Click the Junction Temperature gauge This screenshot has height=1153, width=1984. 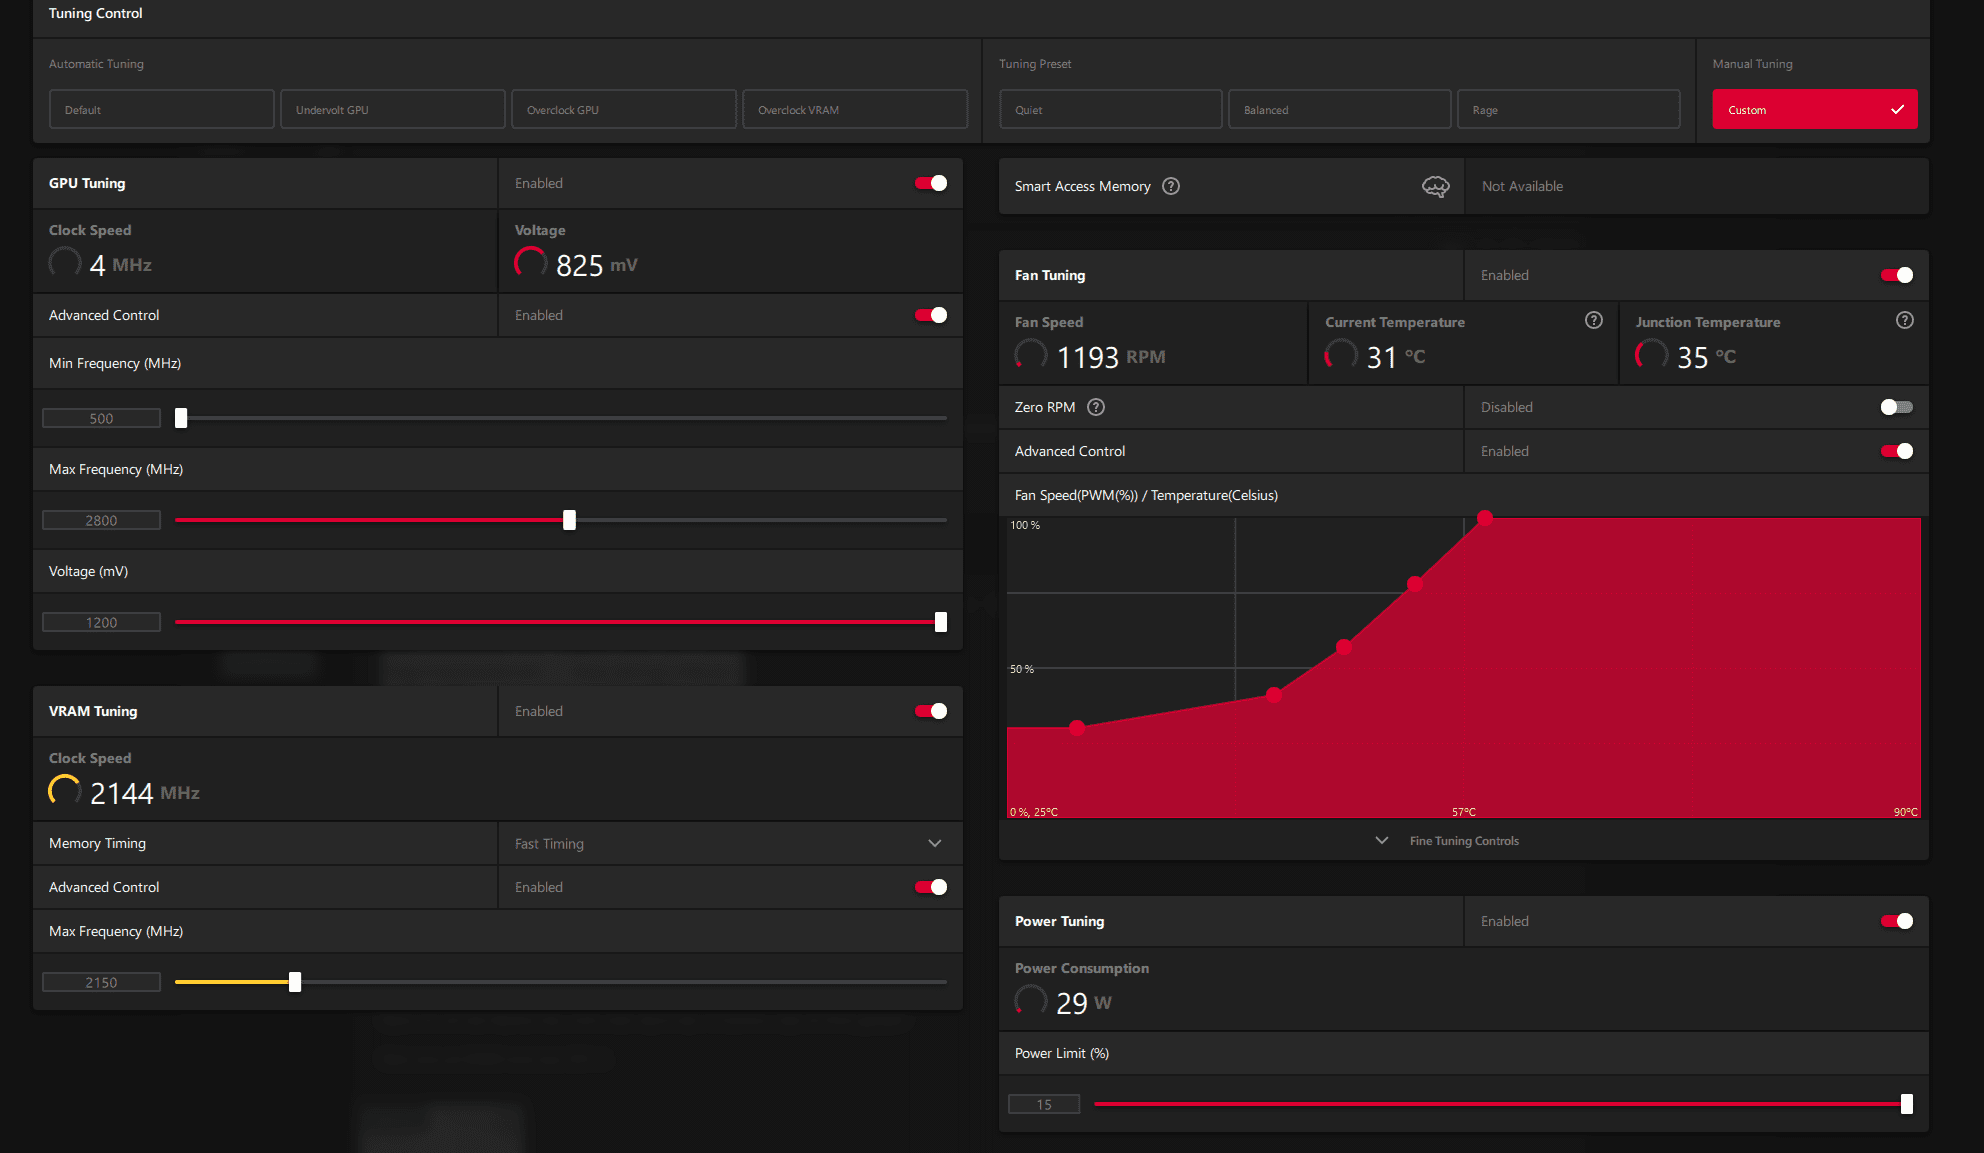[1652, 356]
